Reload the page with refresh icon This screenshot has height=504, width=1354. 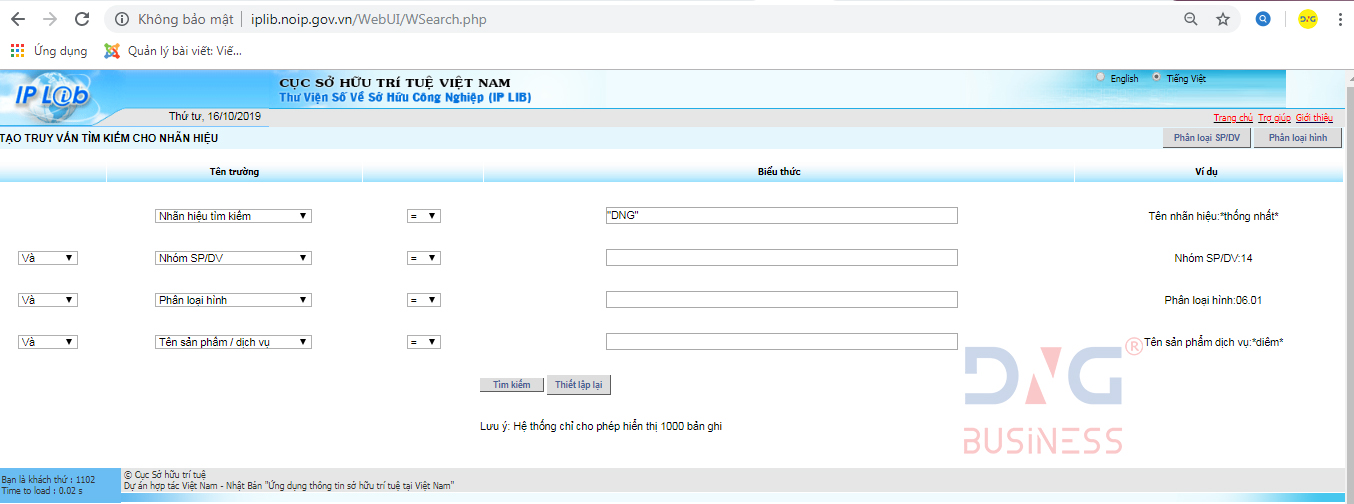point(82,19)
